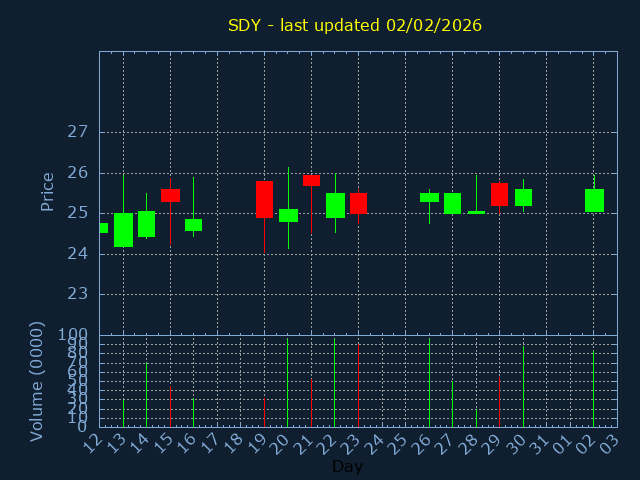Screen dimensions: 640x480
Task: Select the flat green candlestick for day 28
Action: click(x=476, y=212)
